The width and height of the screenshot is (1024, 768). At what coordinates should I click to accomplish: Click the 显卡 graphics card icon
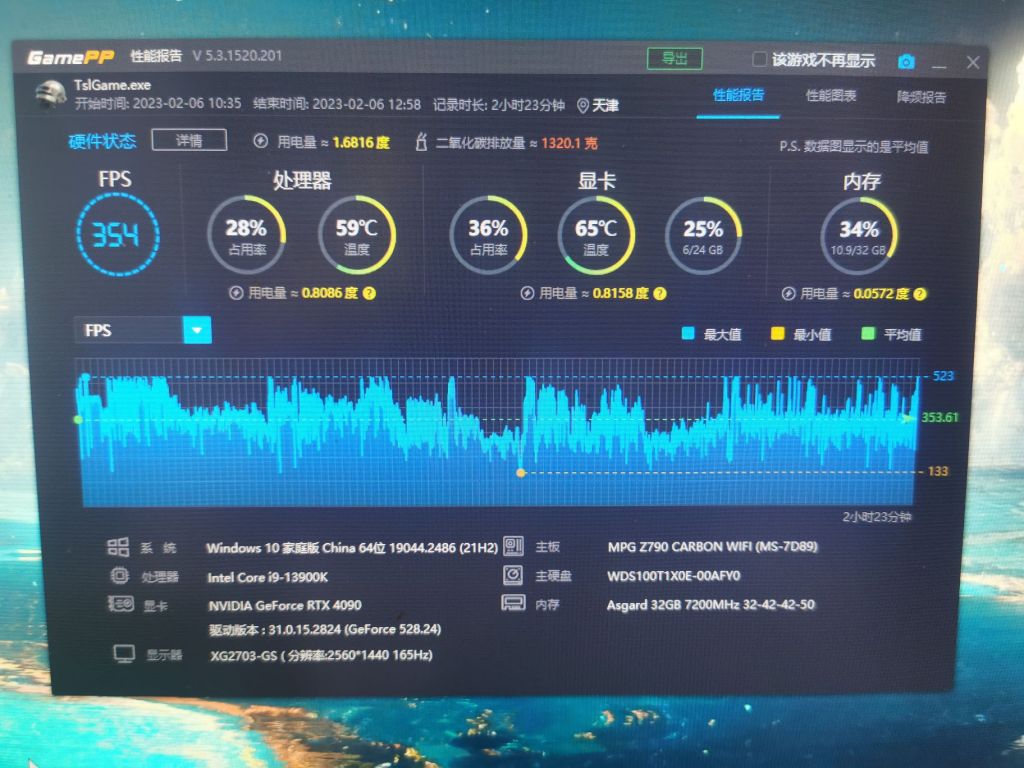pyautogui.click(x=120, y=605)
